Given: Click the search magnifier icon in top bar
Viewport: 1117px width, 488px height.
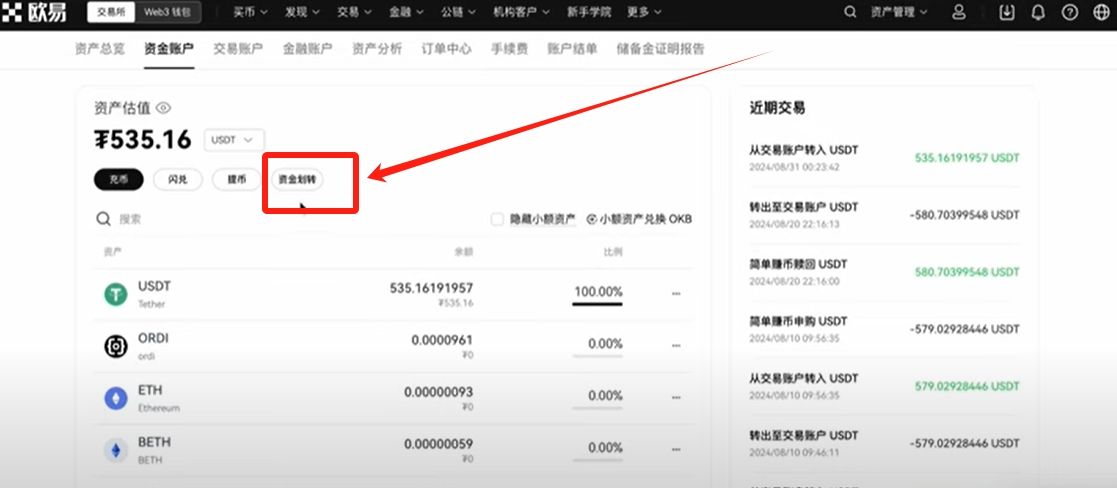Looking at the screenshot, I should click(851, 13).
